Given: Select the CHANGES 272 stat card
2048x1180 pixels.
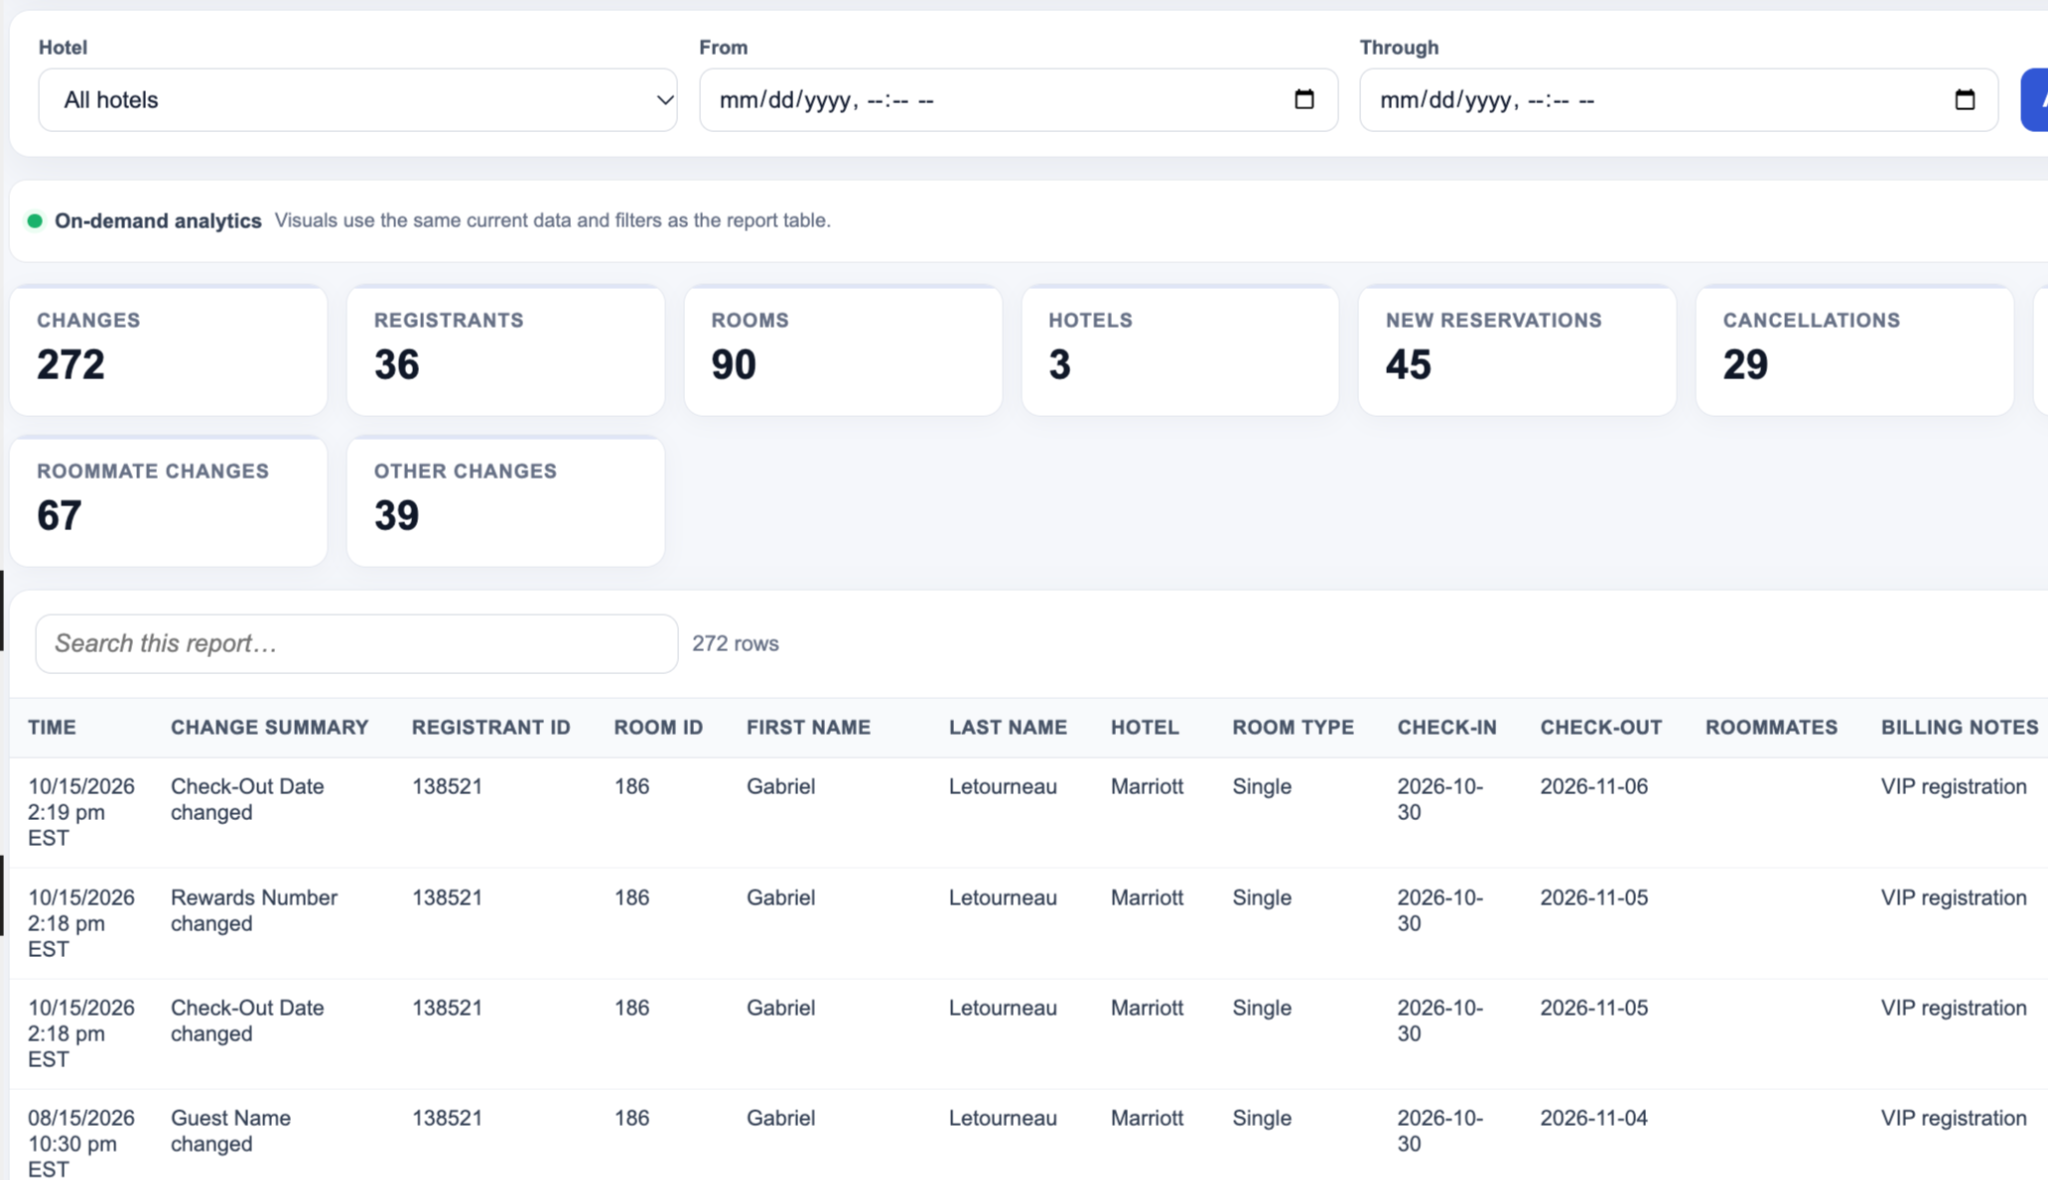Looking at the screenshot, I should 168,350.
